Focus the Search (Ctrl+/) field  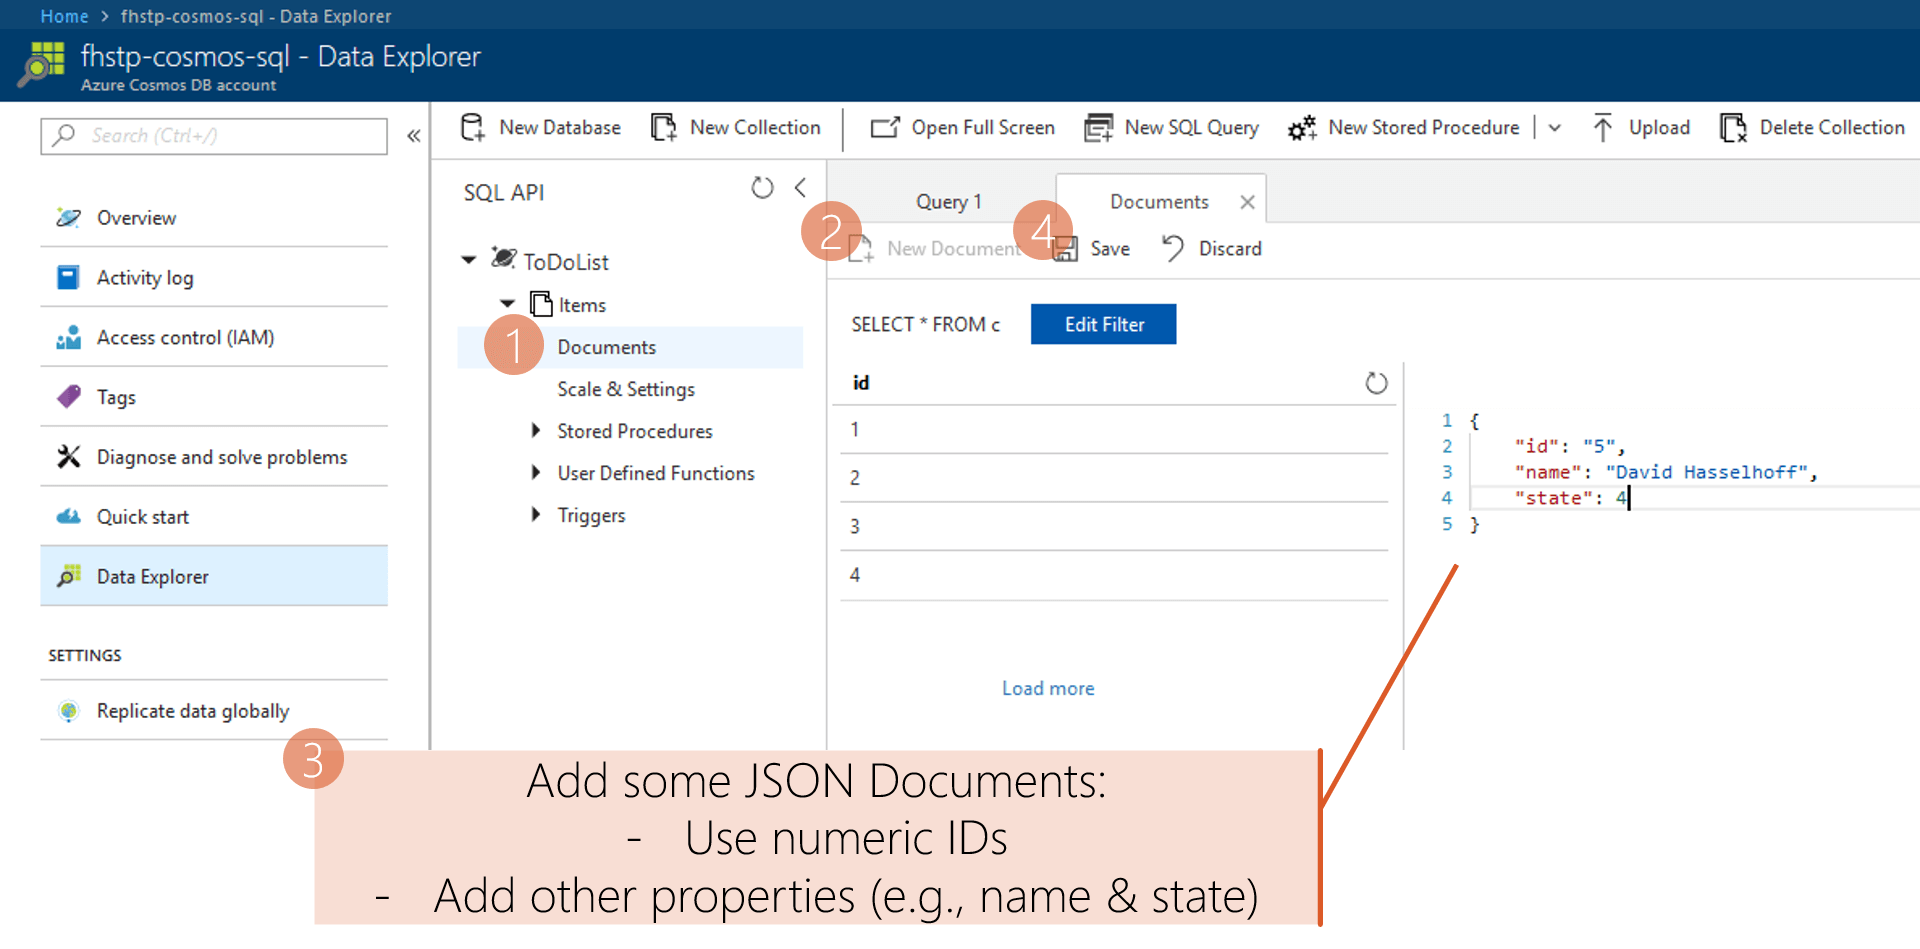pyautogui.click(x=214, y=136)
